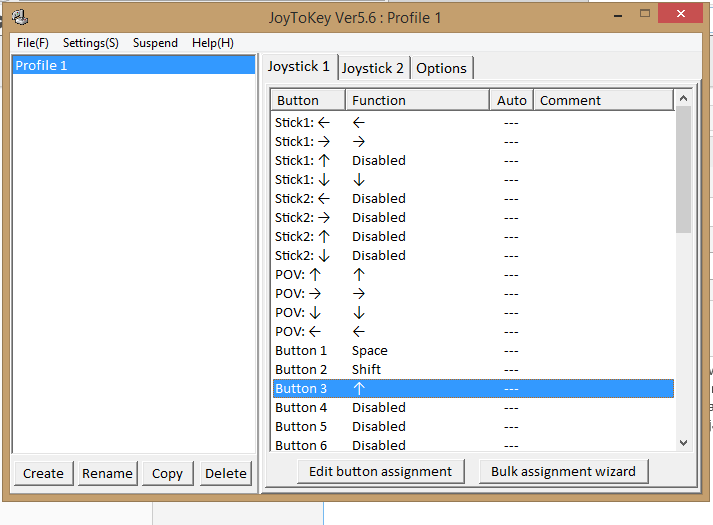Select the Stick1 down arrow row
The width and height of the screenshot is (713, 525).
click(x=473, y=180)
